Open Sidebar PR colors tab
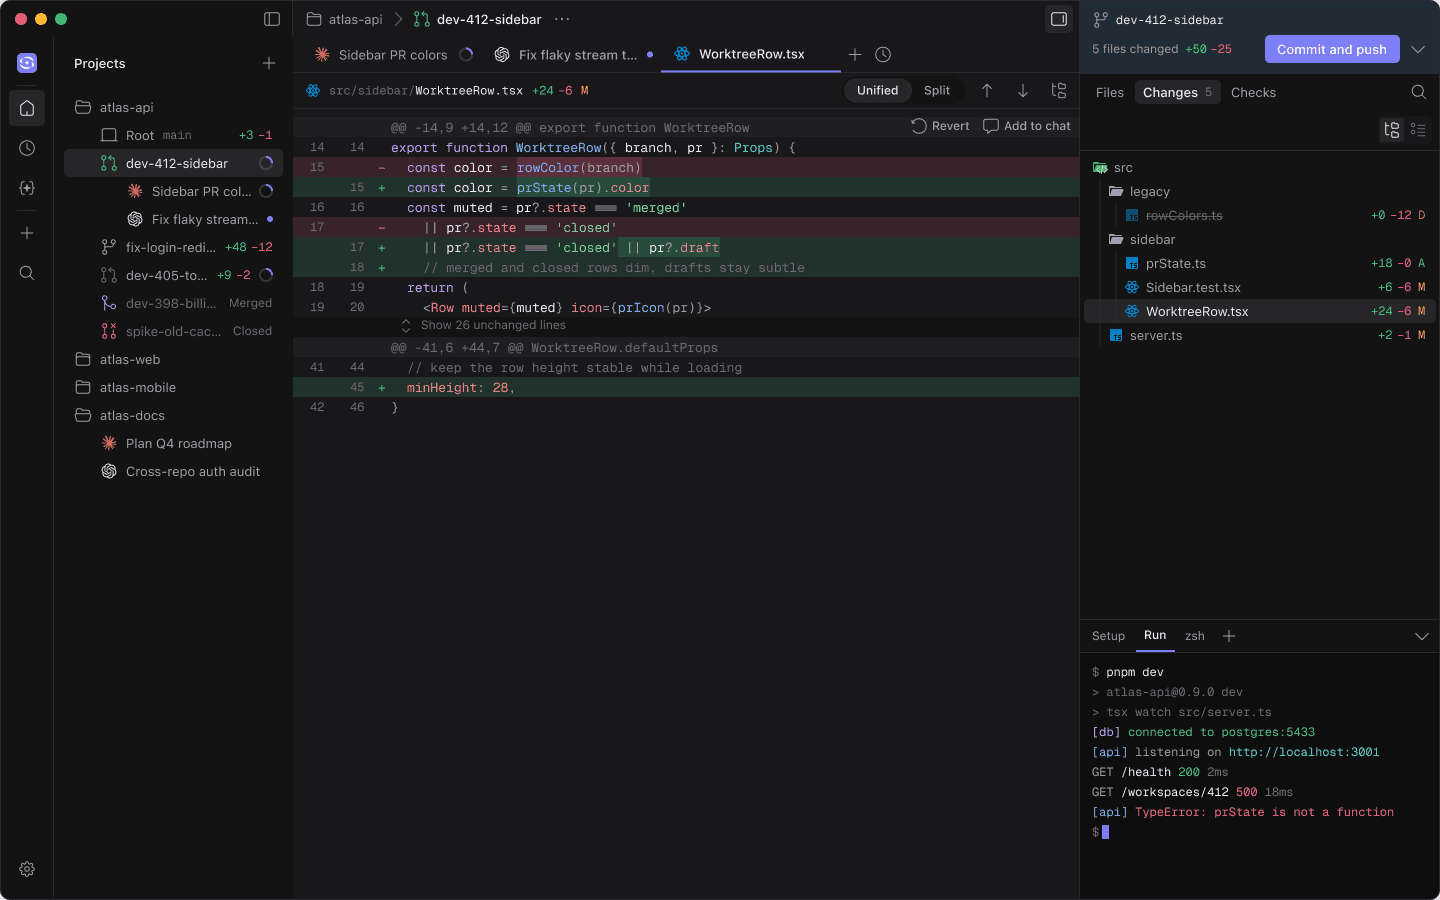The image size is (1440, 900). 393,55
